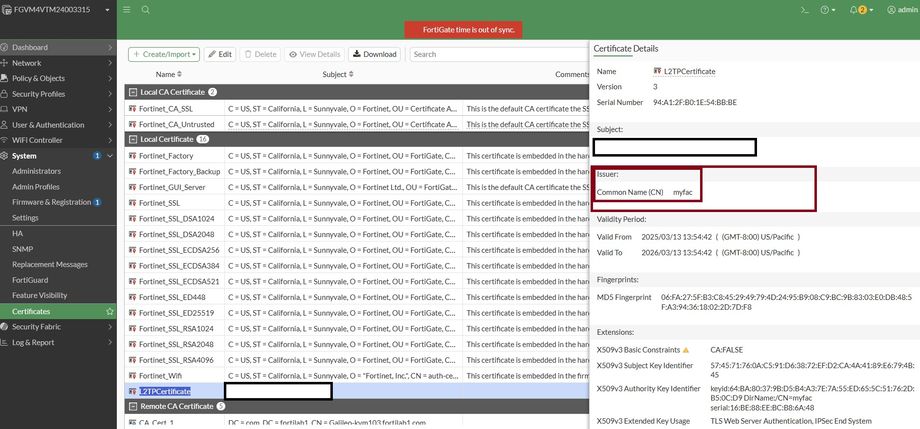Click the Network sidebar icon

(5, 63)
